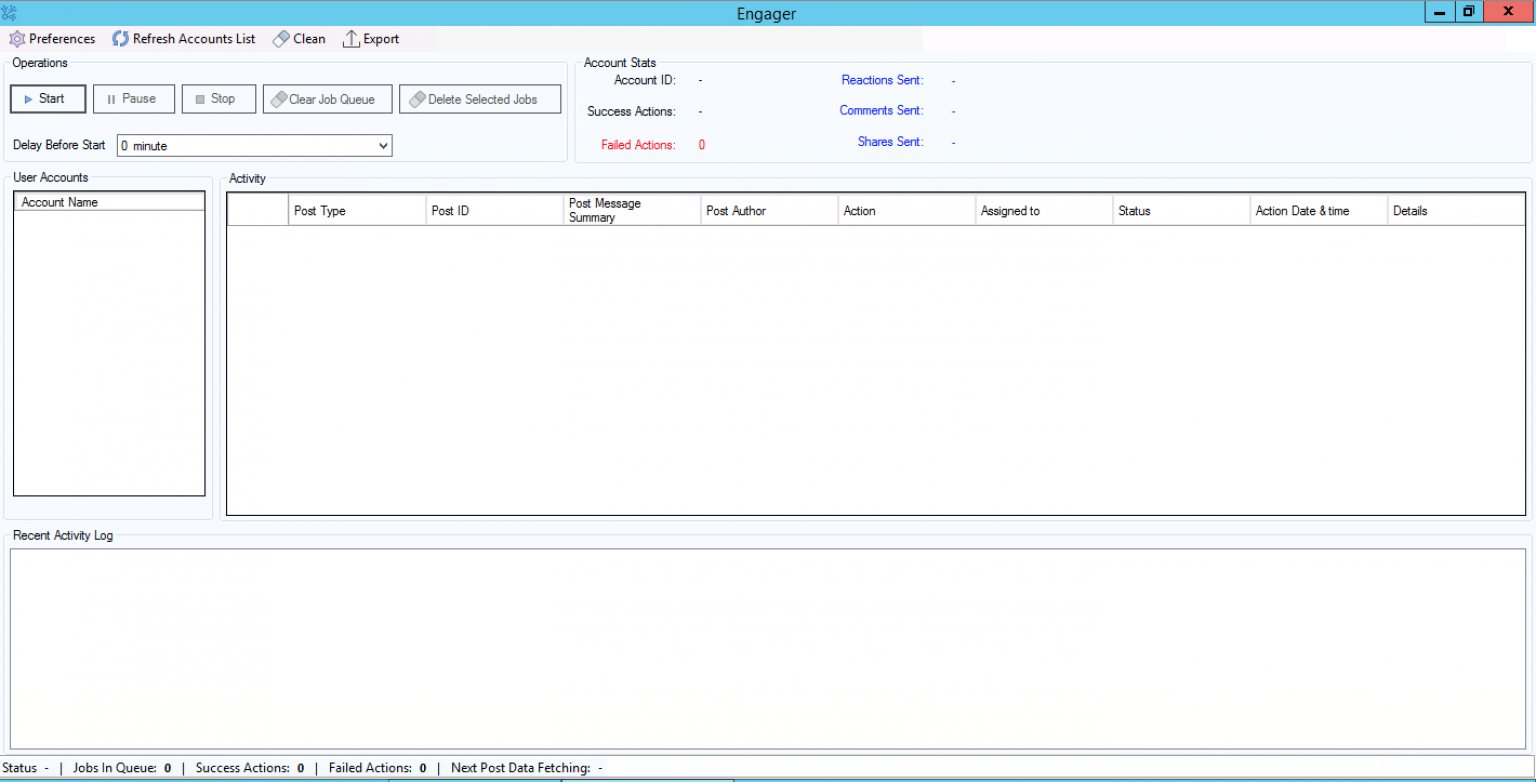Viewport: 1536px width, 782px height.
Task: Close the Engager window
Action: point(1508,12)
